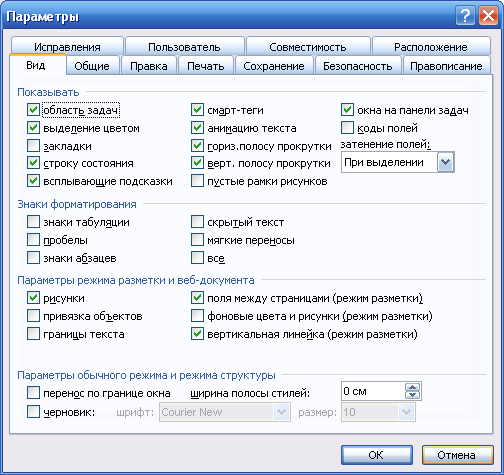The image size is (504, 475).
Task: Go to the Расположение tab
Action: tap(431, 47)
